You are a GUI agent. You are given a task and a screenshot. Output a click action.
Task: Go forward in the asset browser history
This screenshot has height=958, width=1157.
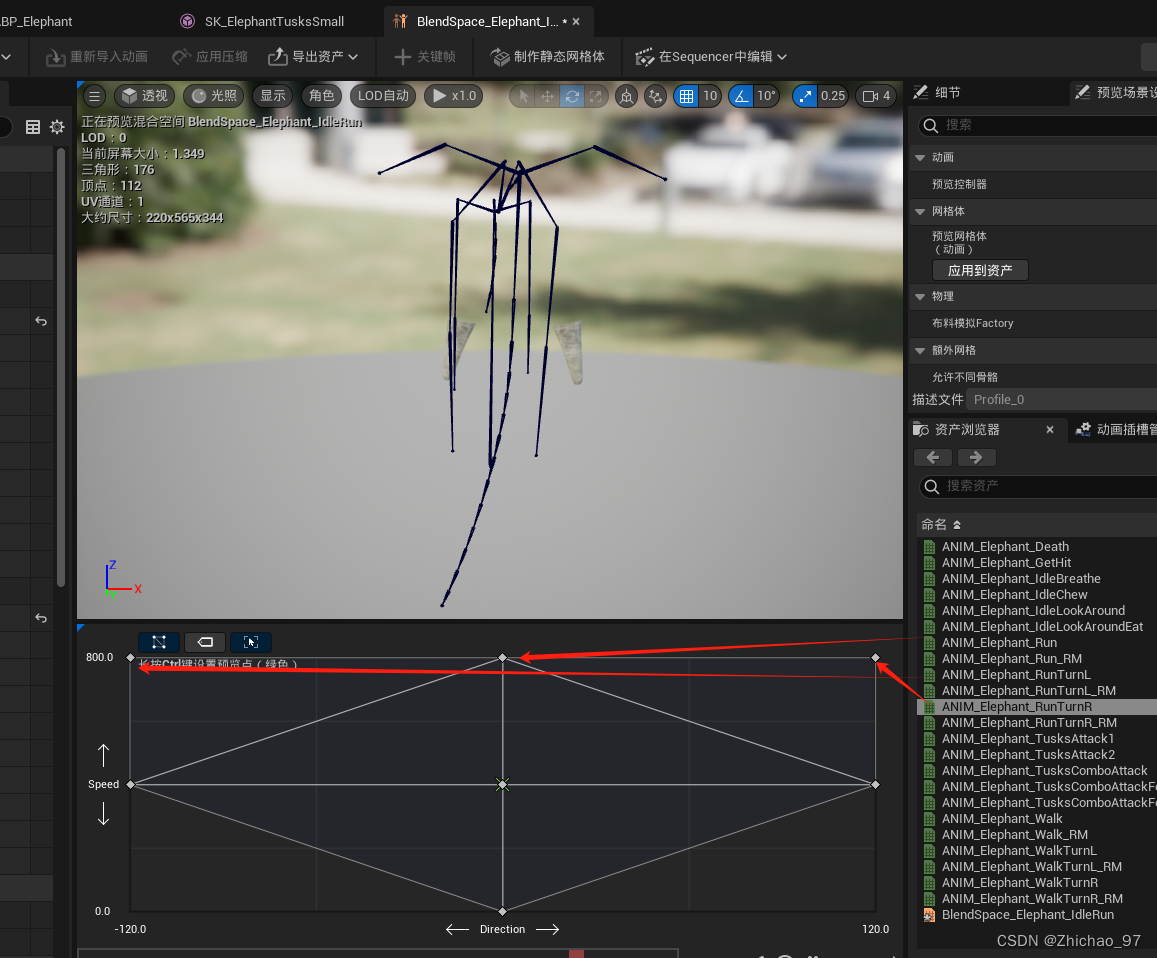976,458
